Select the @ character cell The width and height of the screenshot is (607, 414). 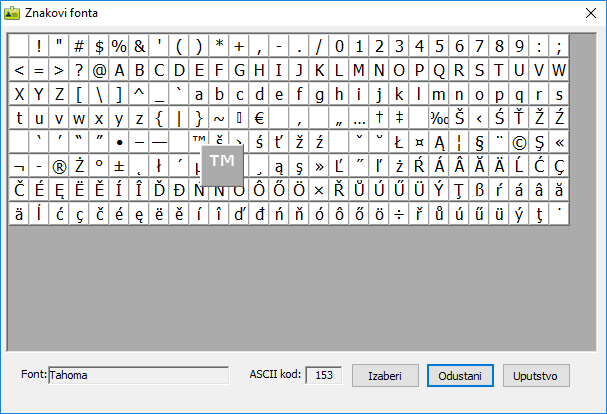[99, 70]
